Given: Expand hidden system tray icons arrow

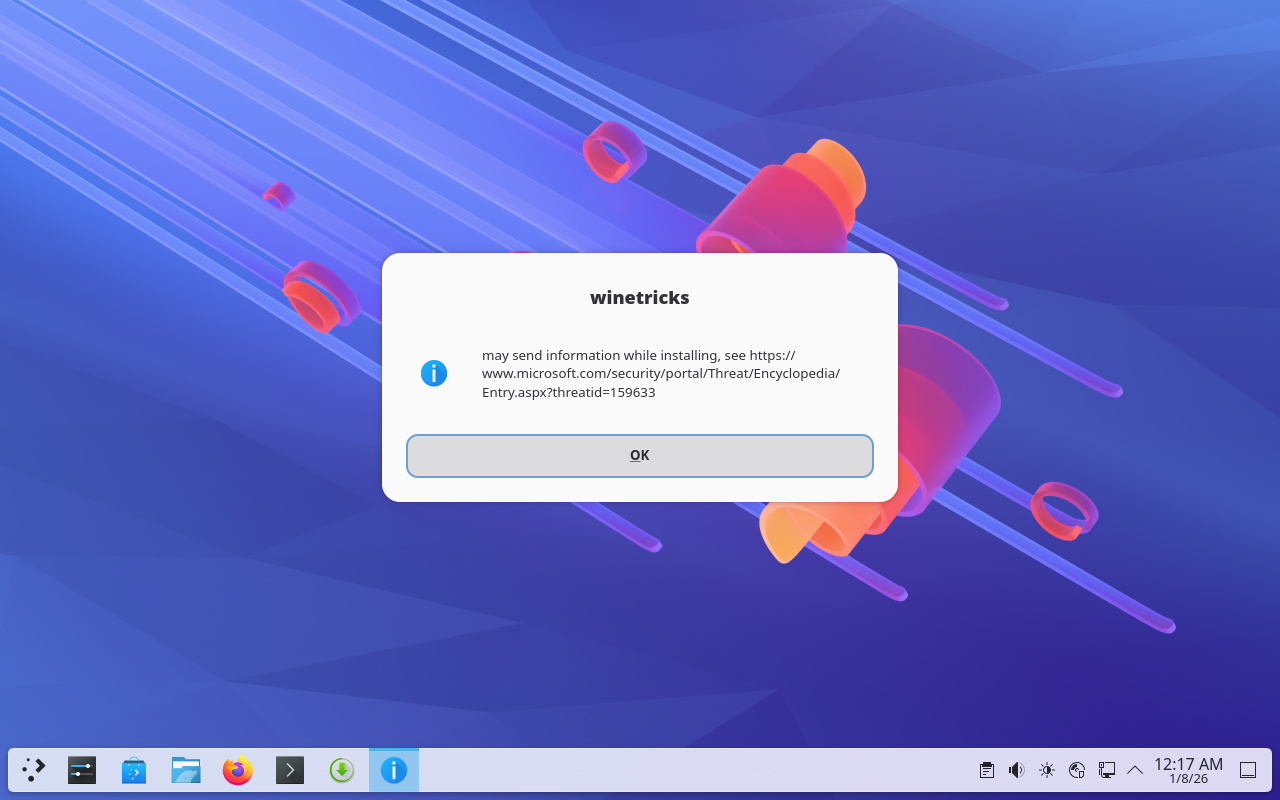Looking at the screenshot, I should (1135, 770).
